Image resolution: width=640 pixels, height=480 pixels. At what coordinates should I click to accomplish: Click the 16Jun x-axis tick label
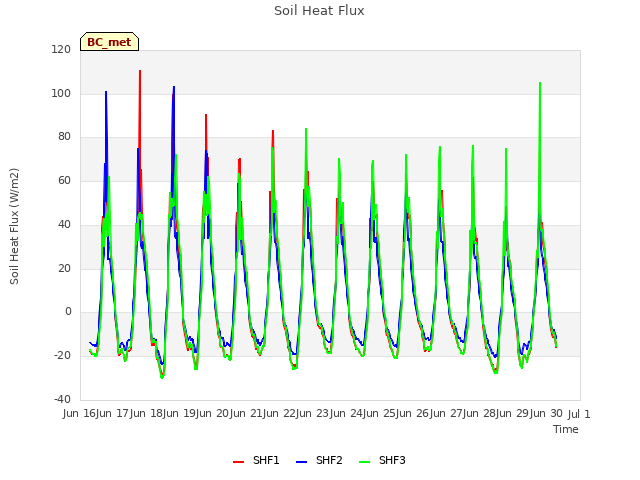click(x=97, y=414)
